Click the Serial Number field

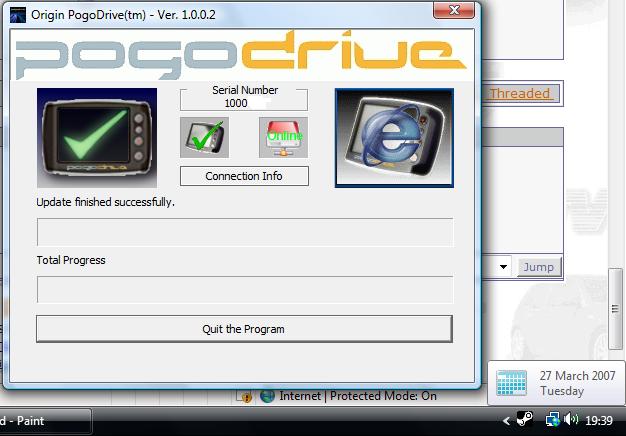coord(244,100)
